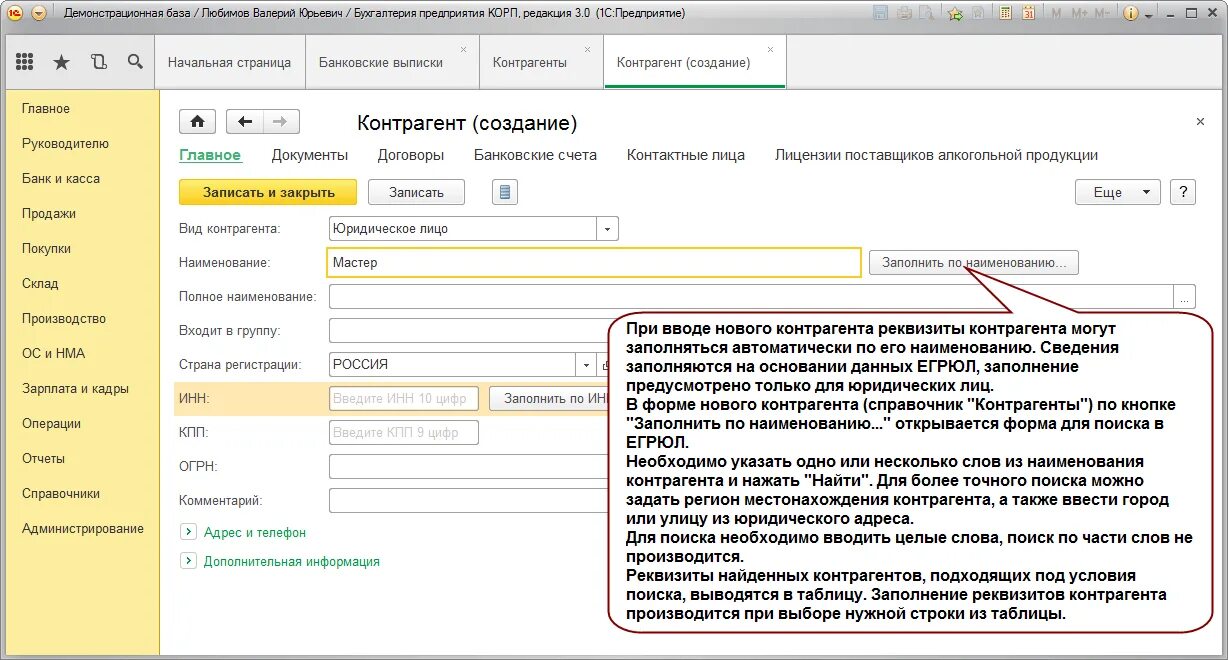
Task: Open Руководителю sidebar section
Action: [x=65, y=143]
